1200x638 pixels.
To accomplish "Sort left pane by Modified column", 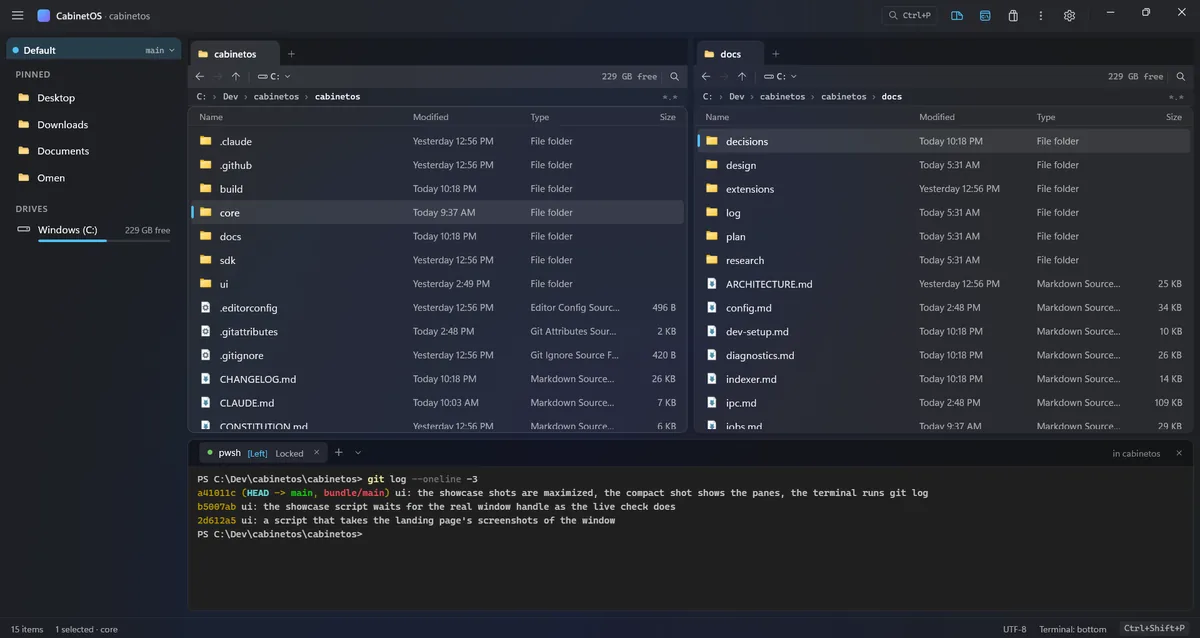I will (x=431, y=117).
